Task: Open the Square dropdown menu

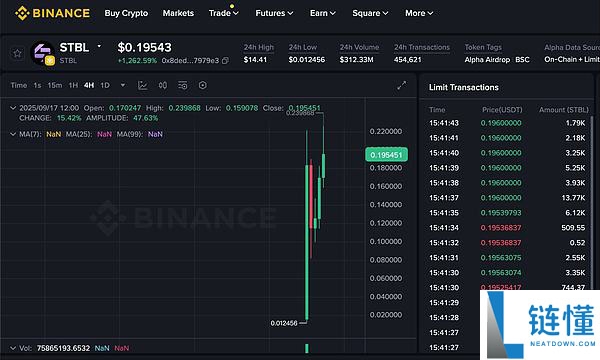Action: (370, 13)
